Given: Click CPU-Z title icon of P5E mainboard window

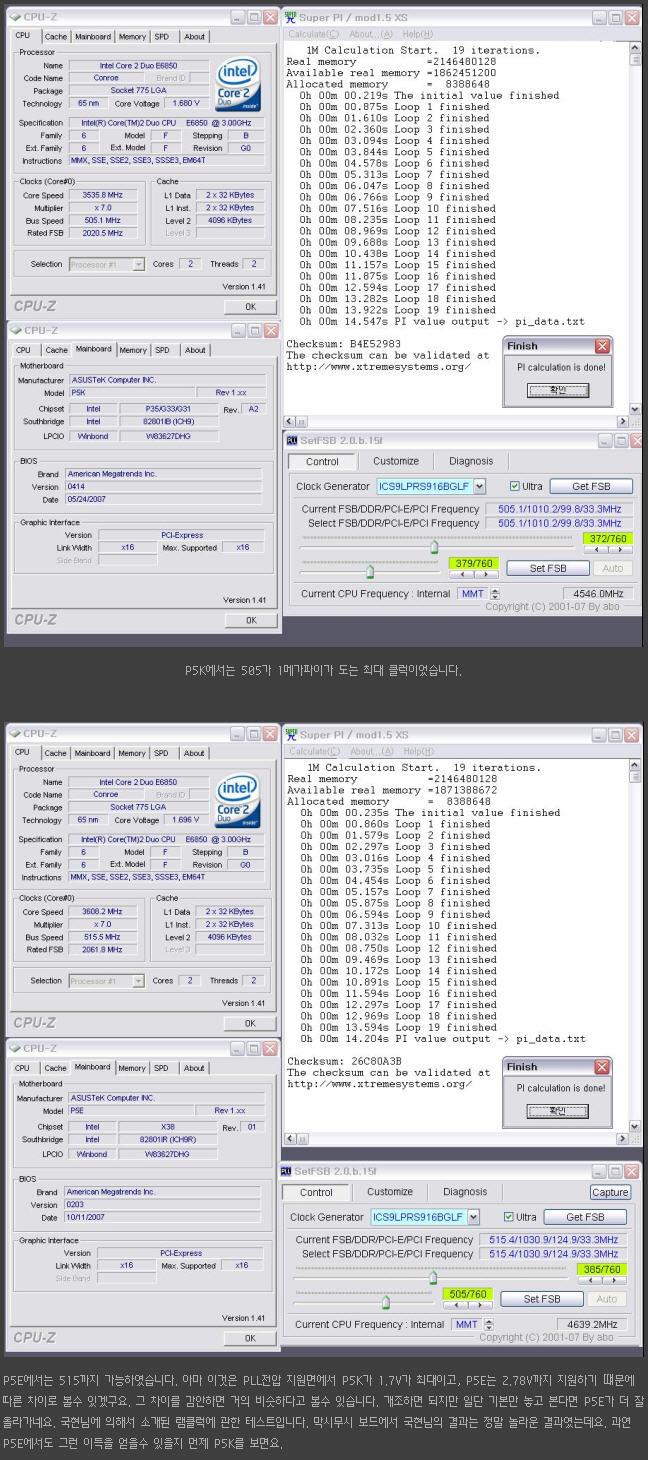Looking at the screenshot, I should [14, 1048].
